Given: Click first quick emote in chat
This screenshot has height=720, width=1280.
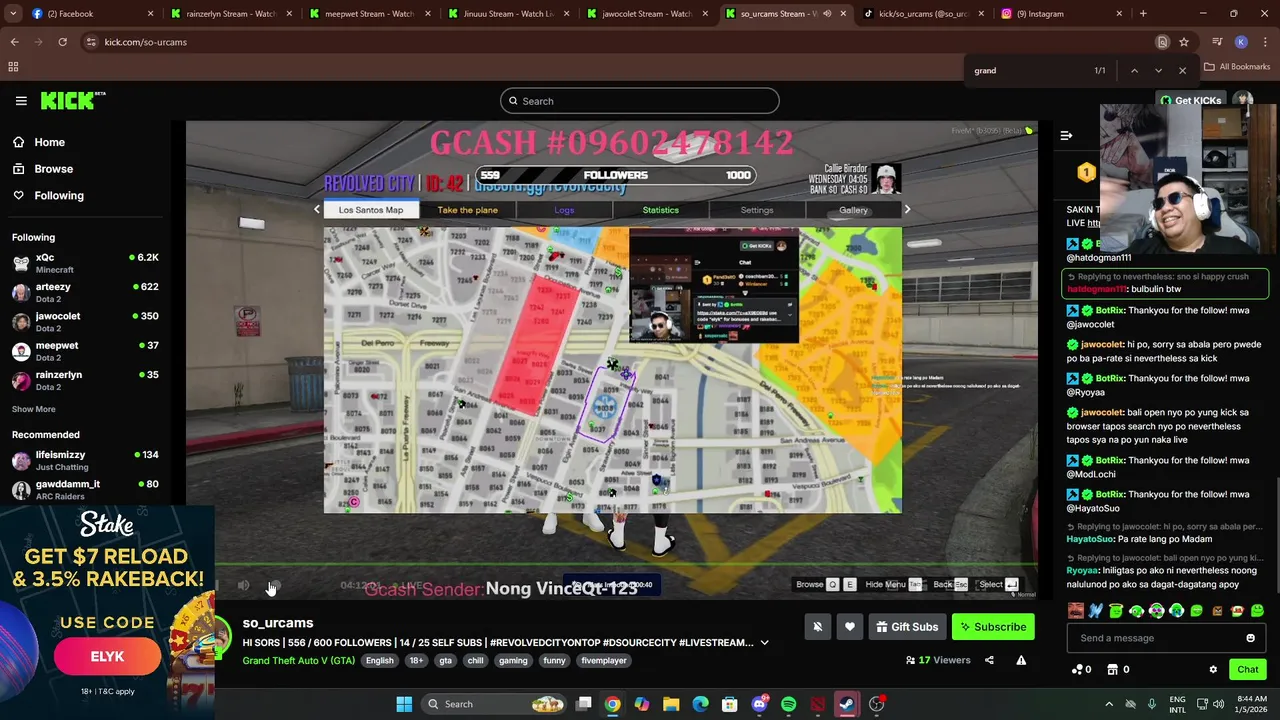Looking at the screenshot, I should pyautogui.click(x=1075, y=611).
